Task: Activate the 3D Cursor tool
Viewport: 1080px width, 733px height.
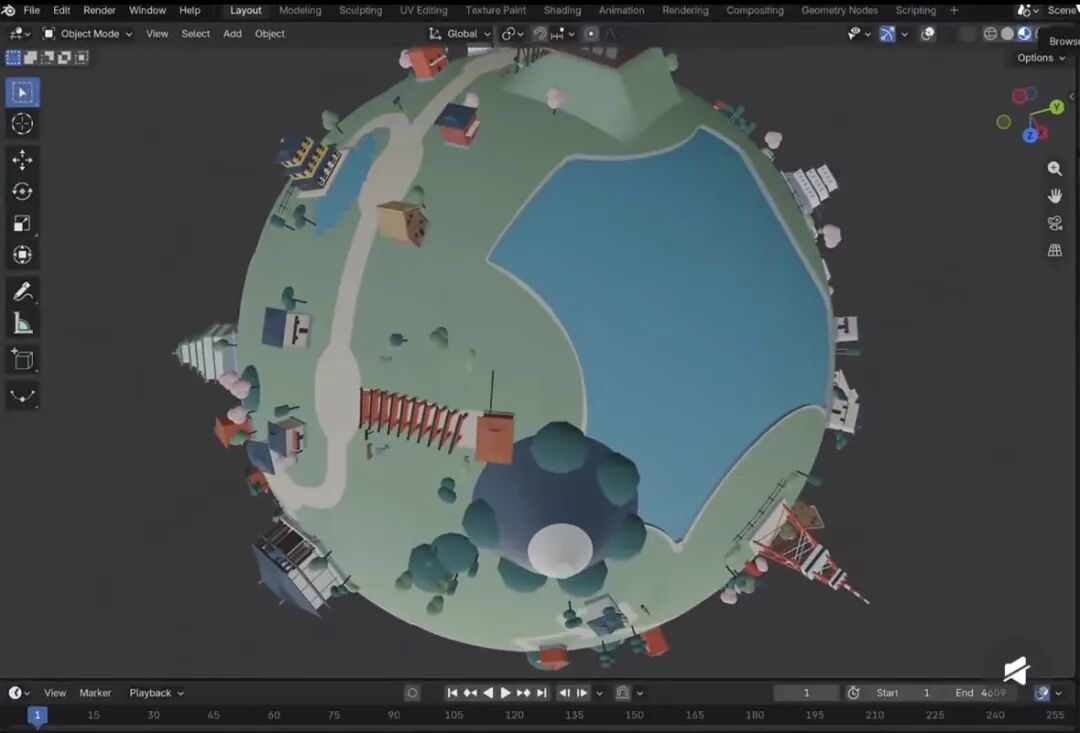Action: pyautogui.click(x=22, y=124)
